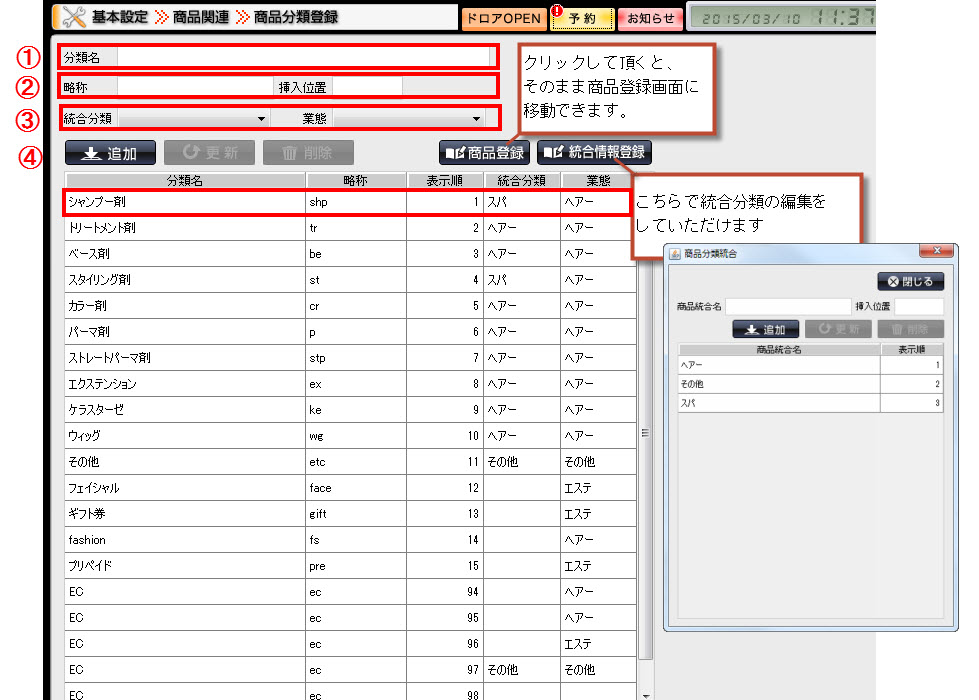Click the 商品登録 button
979x700 pixels.
(484, 153)
